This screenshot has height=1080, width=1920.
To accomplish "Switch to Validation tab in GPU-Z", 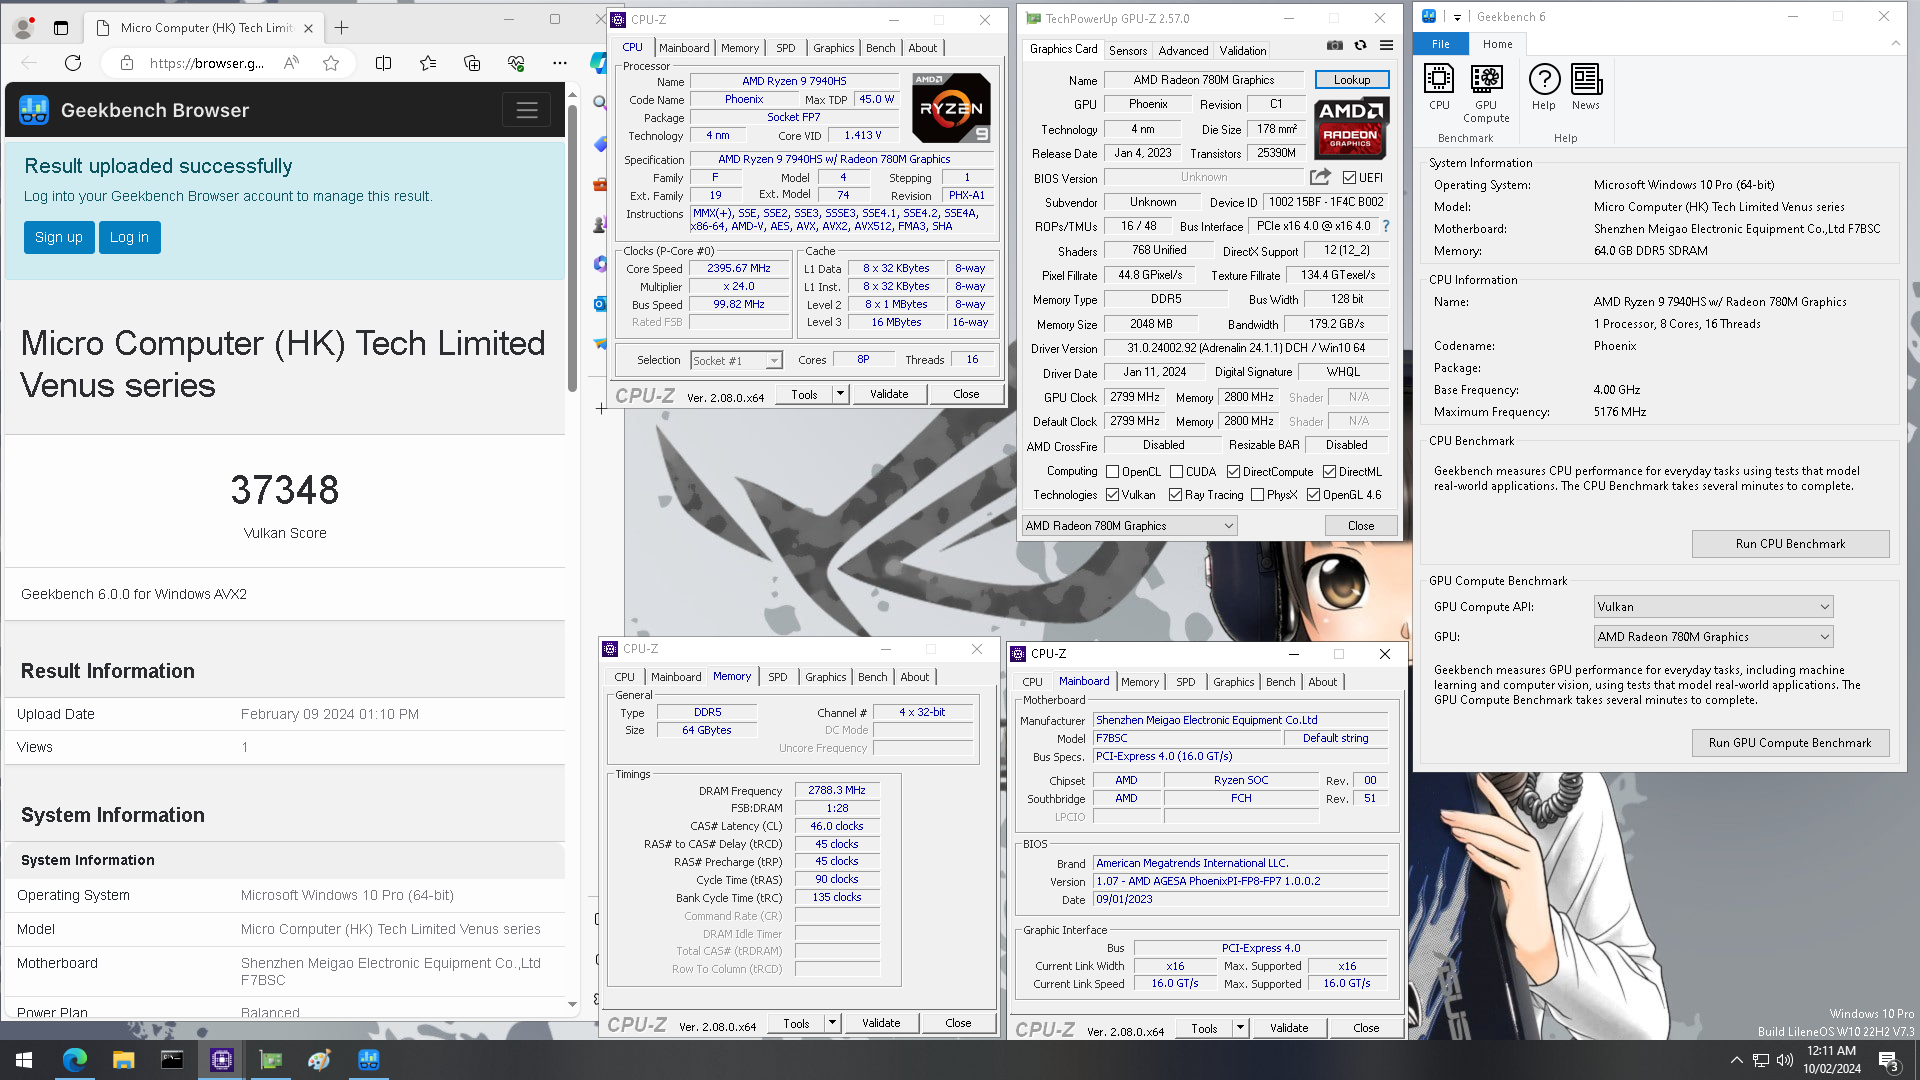I will [1243, 50].
